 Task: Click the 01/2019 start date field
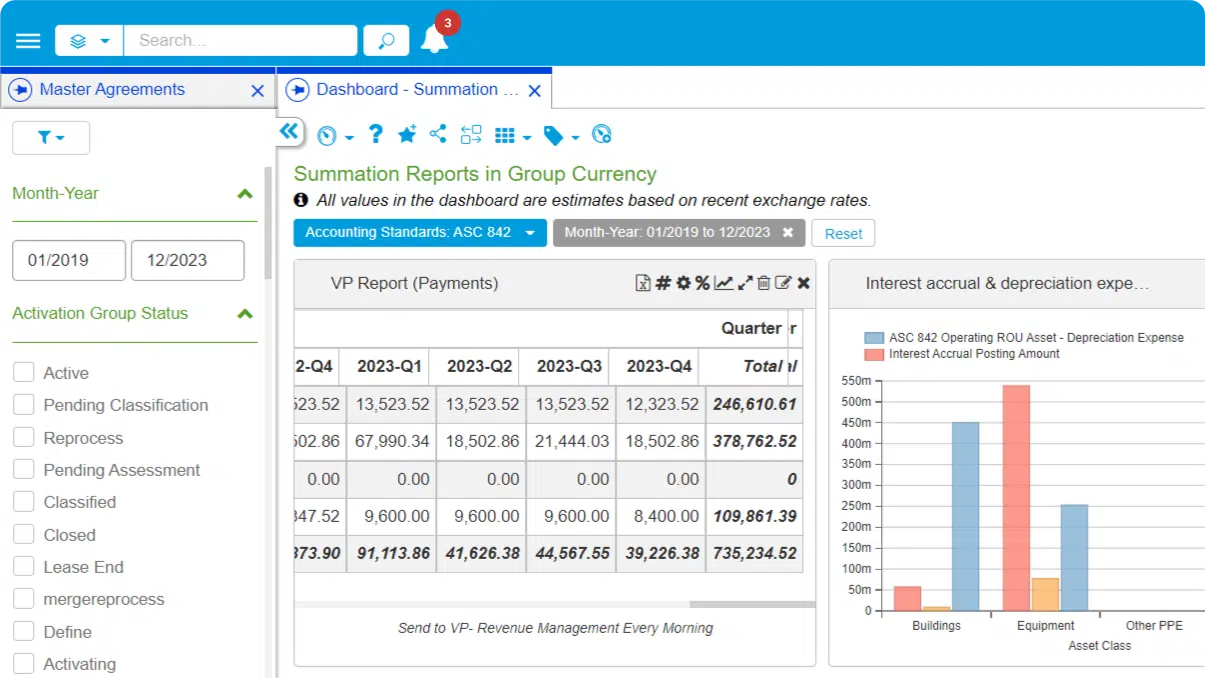[69, 260]
